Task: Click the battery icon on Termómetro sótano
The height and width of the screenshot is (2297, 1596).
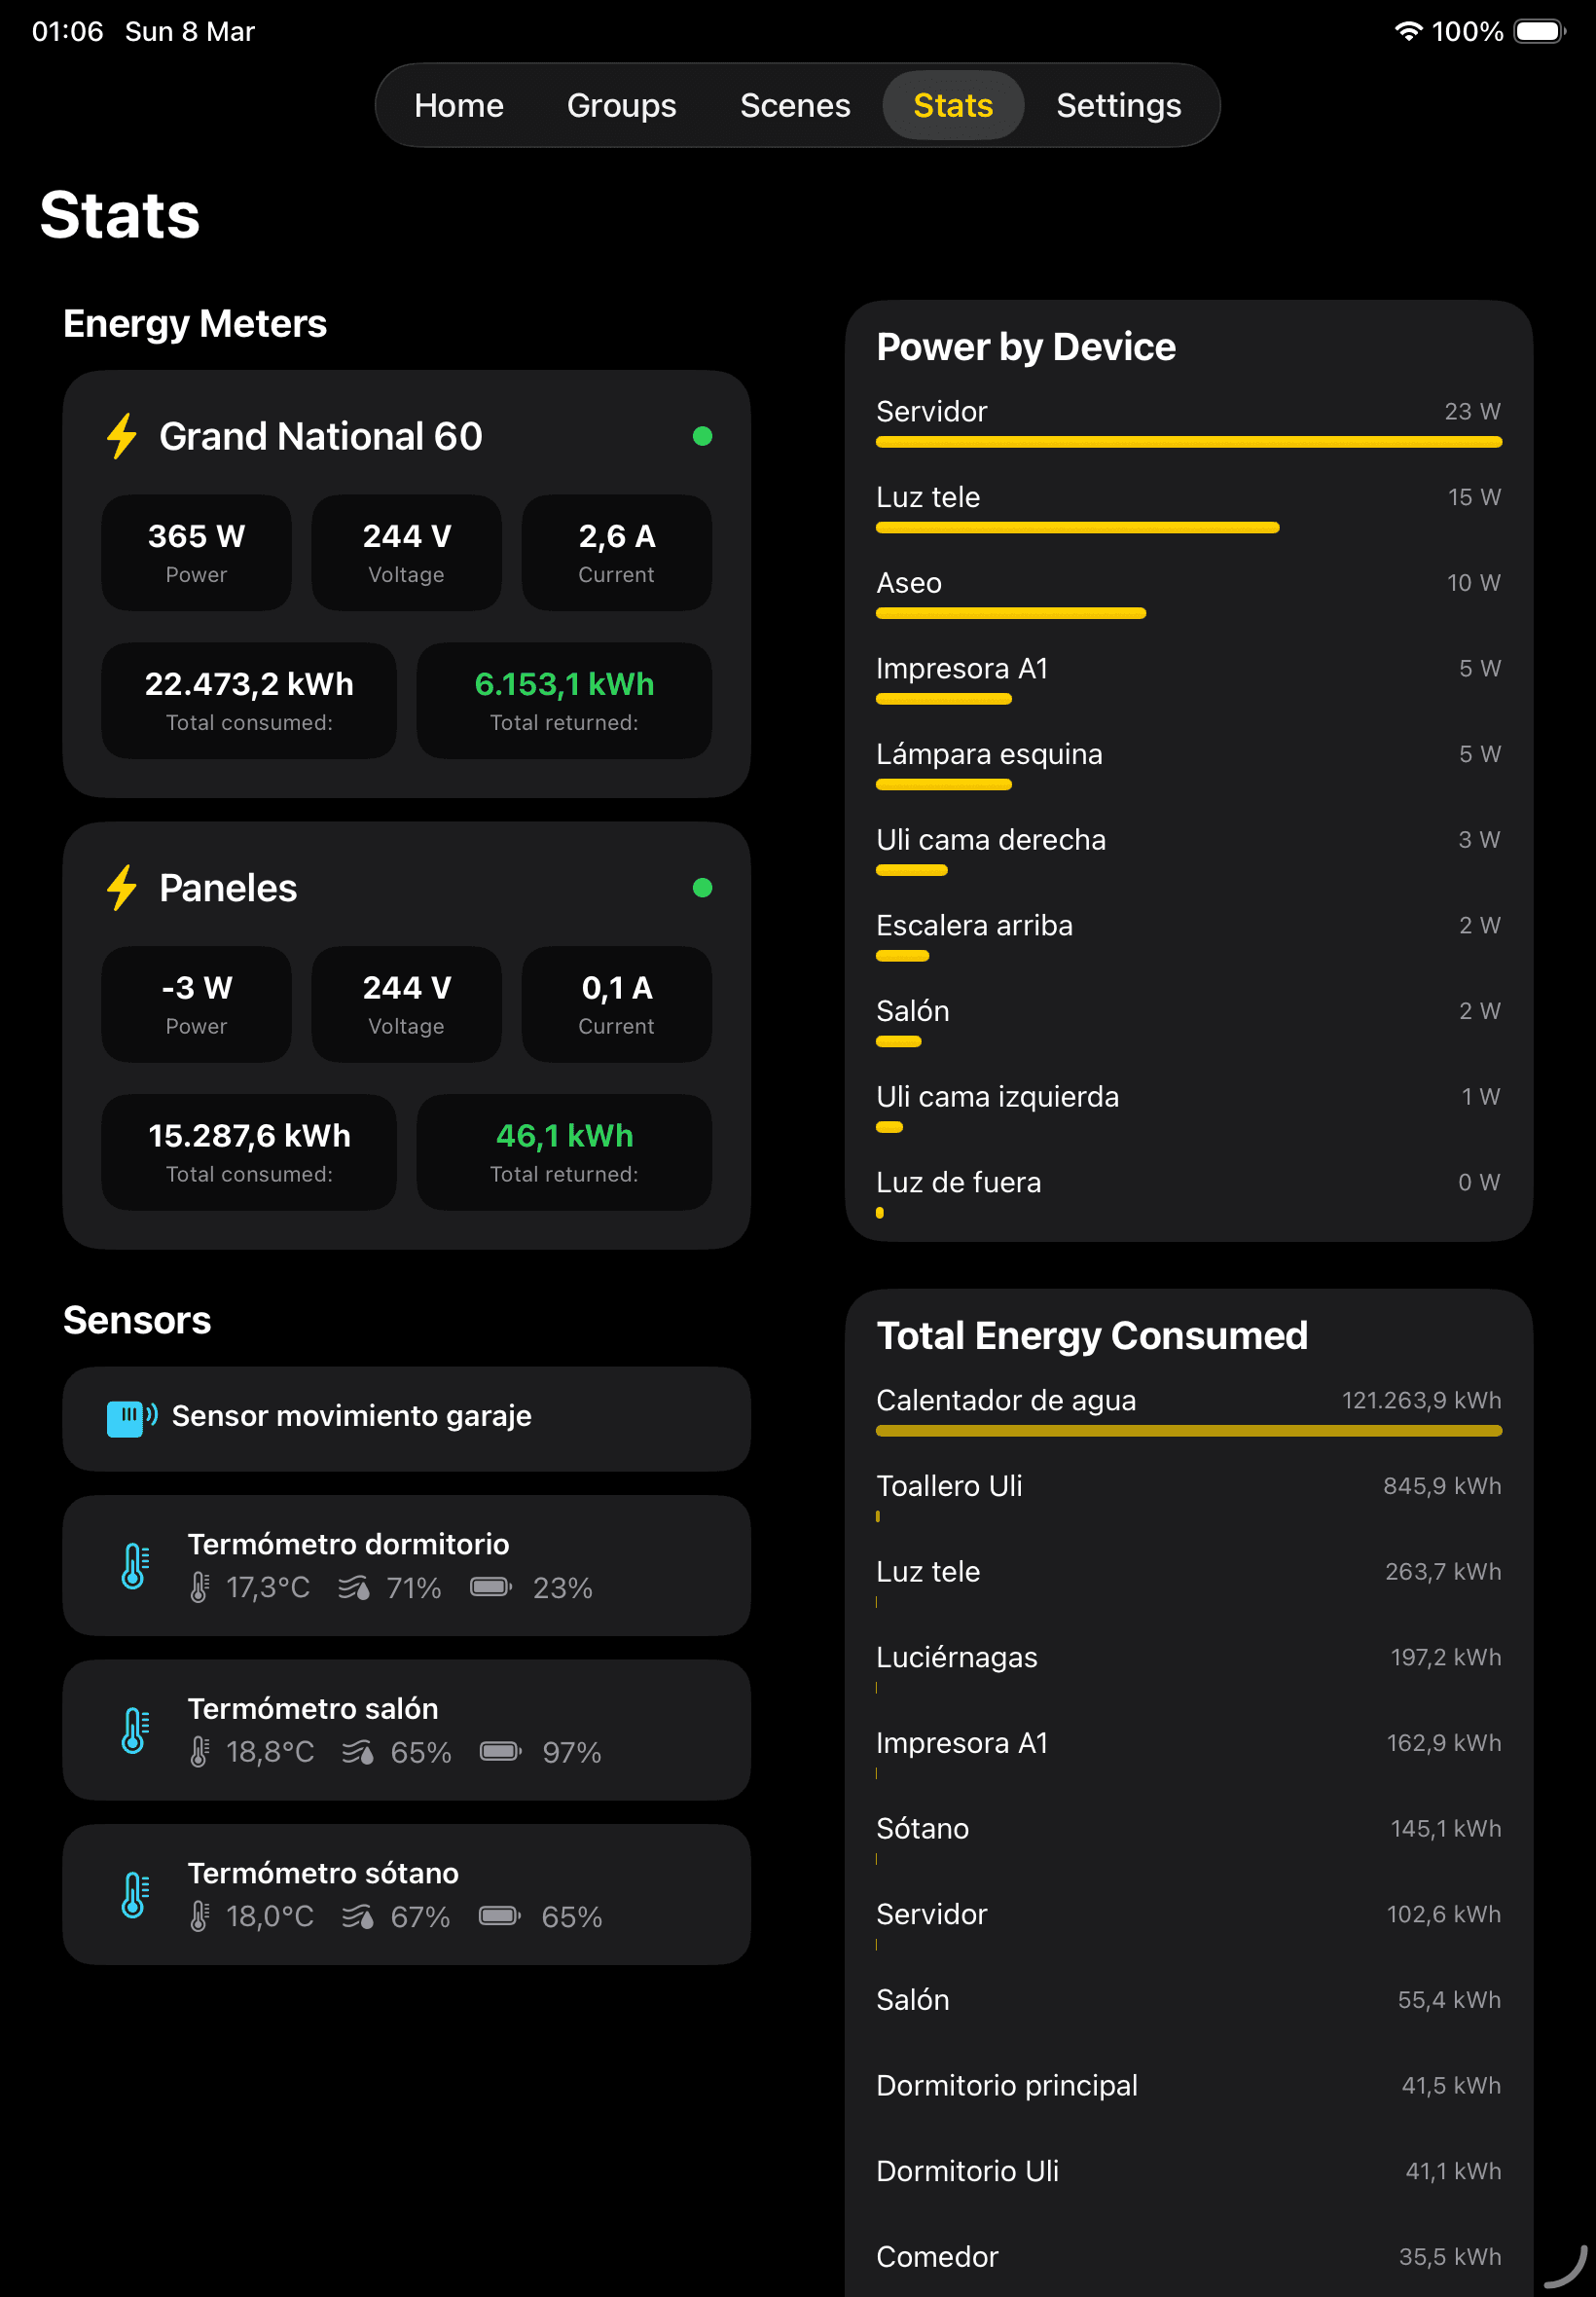Action: click(500, 1916)
